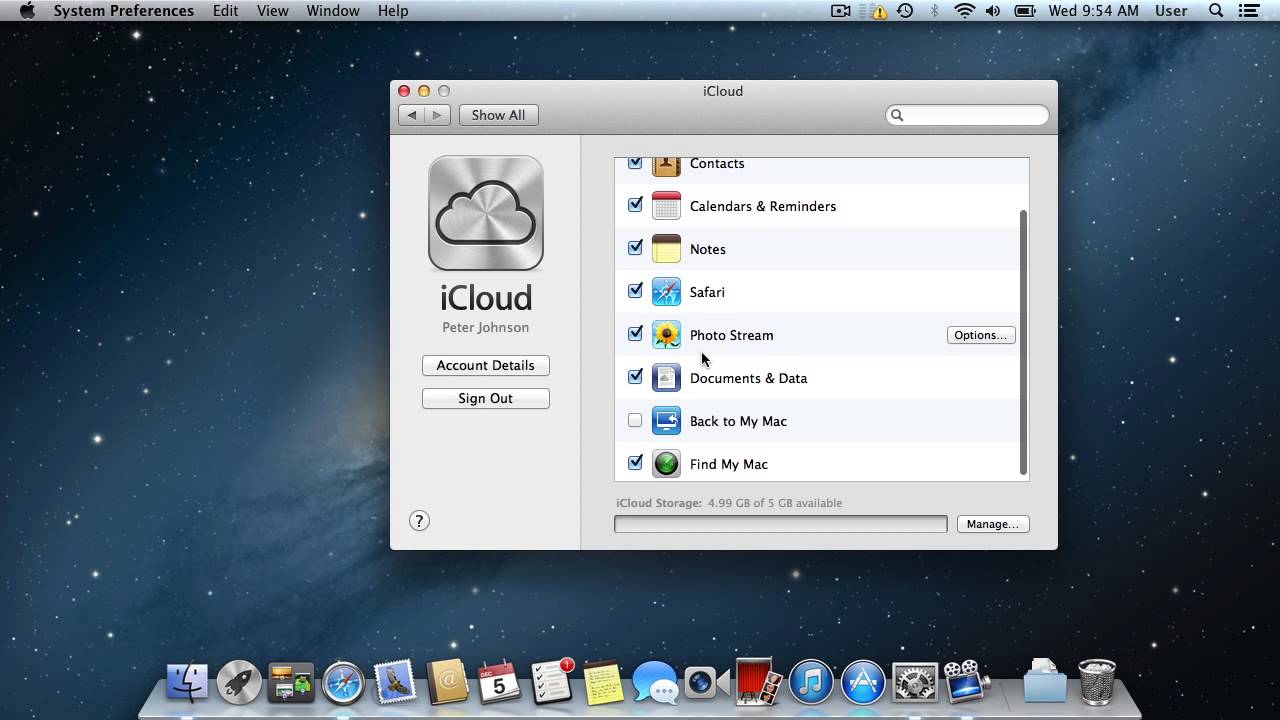Launch FaceTime camera icon in Dock
The height and width of the screenshot is (720, 1280).
point(707,683)
